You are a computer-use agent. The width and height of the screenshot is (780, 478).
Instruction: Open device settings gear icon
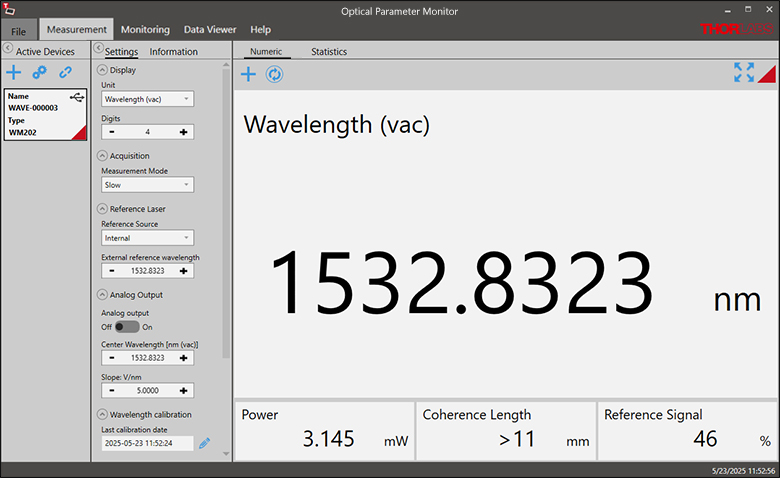pos(39,72)
